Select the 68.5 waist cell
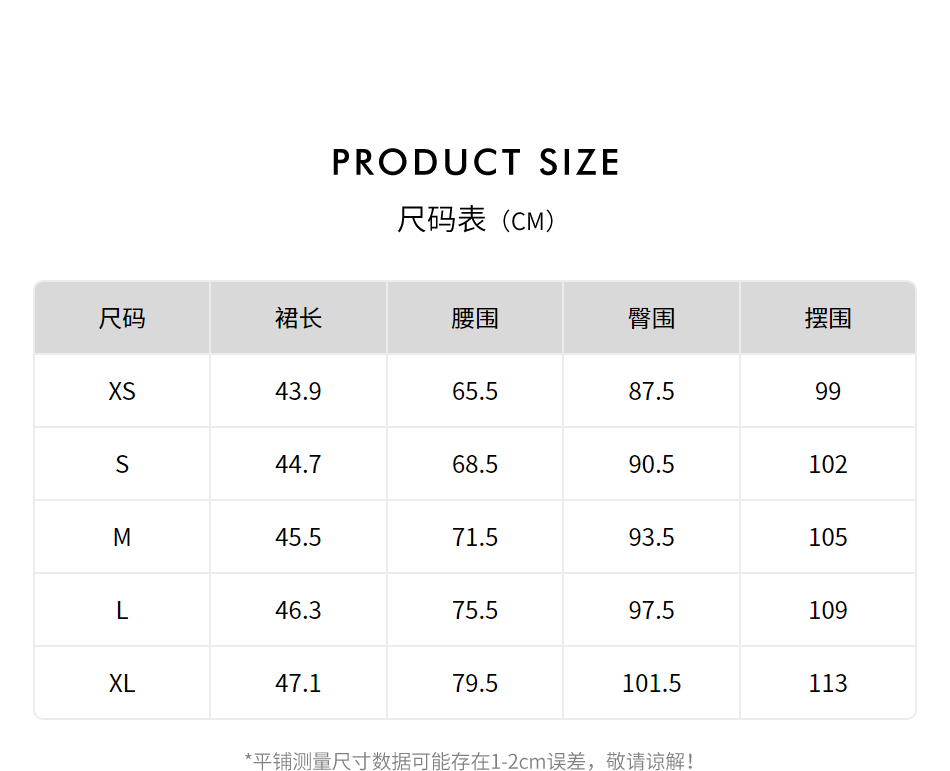This screenshot has height=771, width=950. (475, 465)
